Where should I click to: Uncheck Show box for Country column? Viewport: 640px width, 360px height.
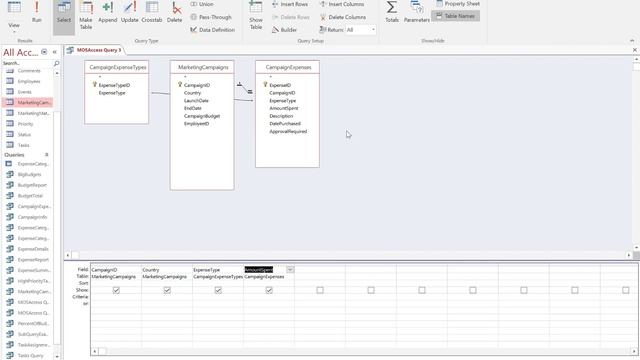click(x=167, y=290)
